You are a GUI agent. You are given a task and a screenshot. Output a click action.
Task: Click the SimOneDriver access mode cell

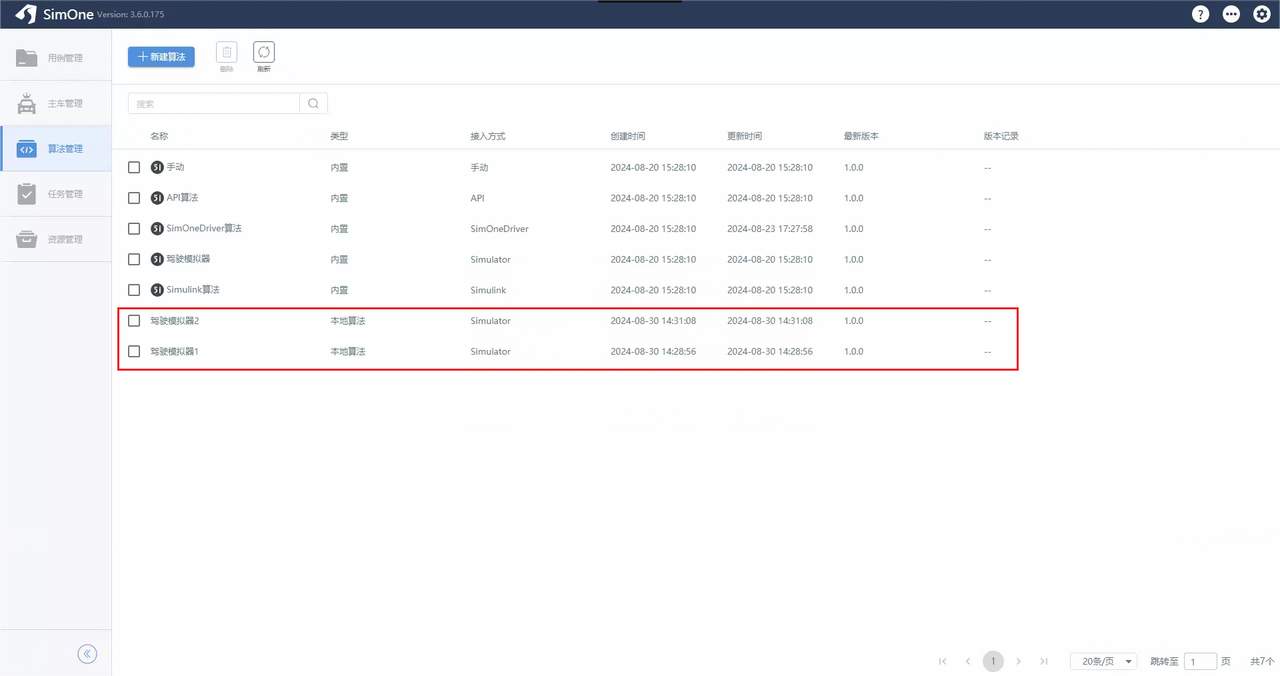coord(499,229)
